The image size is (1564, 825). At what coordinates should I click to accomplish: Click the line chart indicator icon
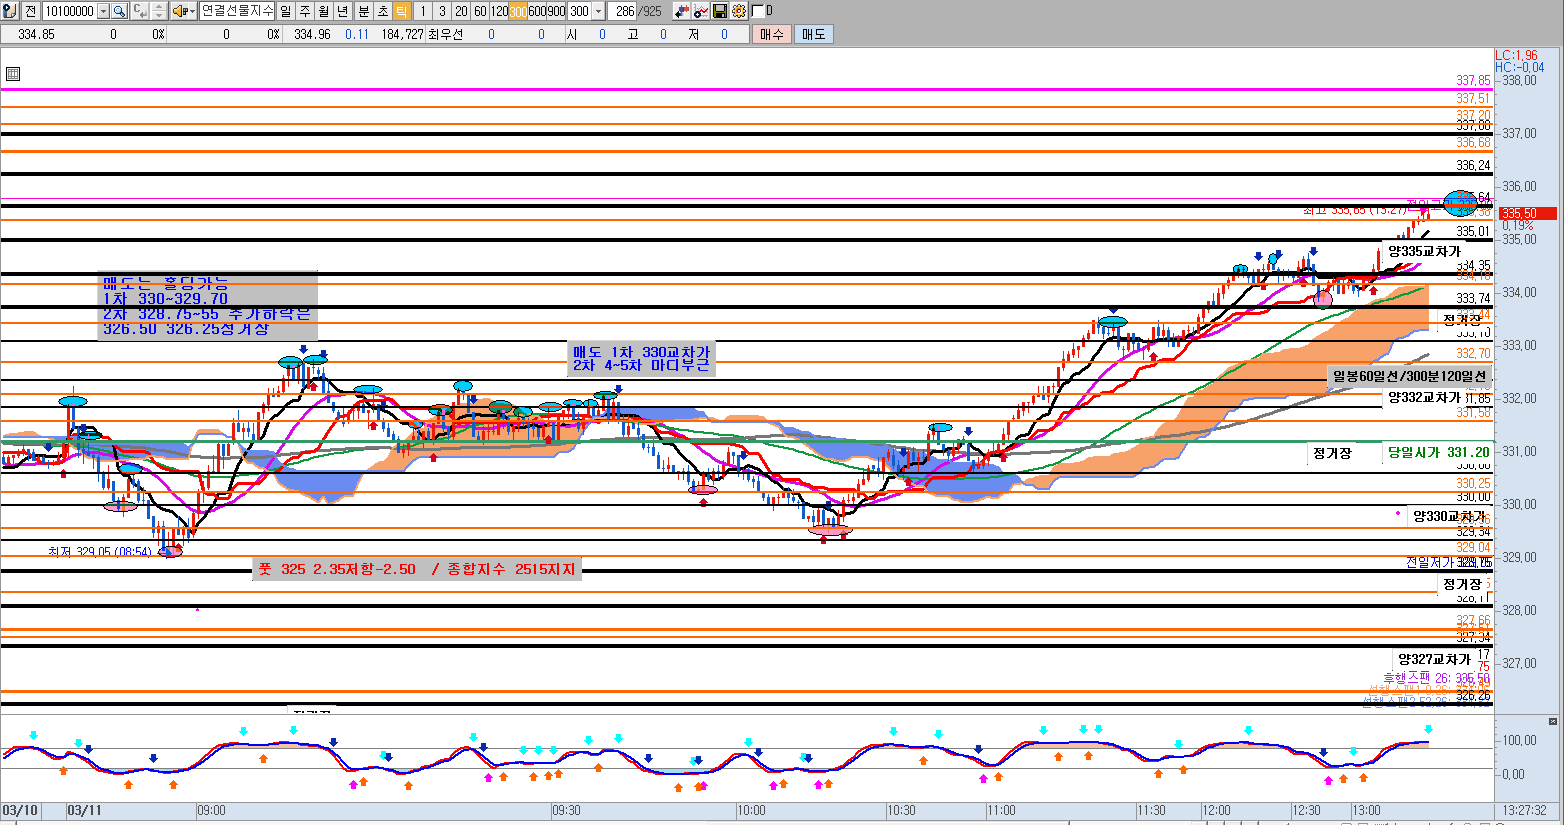click(701, 11)
